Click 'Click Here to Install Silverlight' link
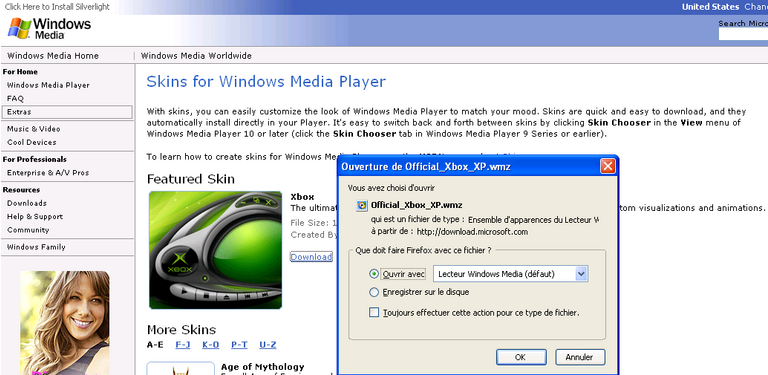Screen dimensions: 768x375 [x=57, y=7]
